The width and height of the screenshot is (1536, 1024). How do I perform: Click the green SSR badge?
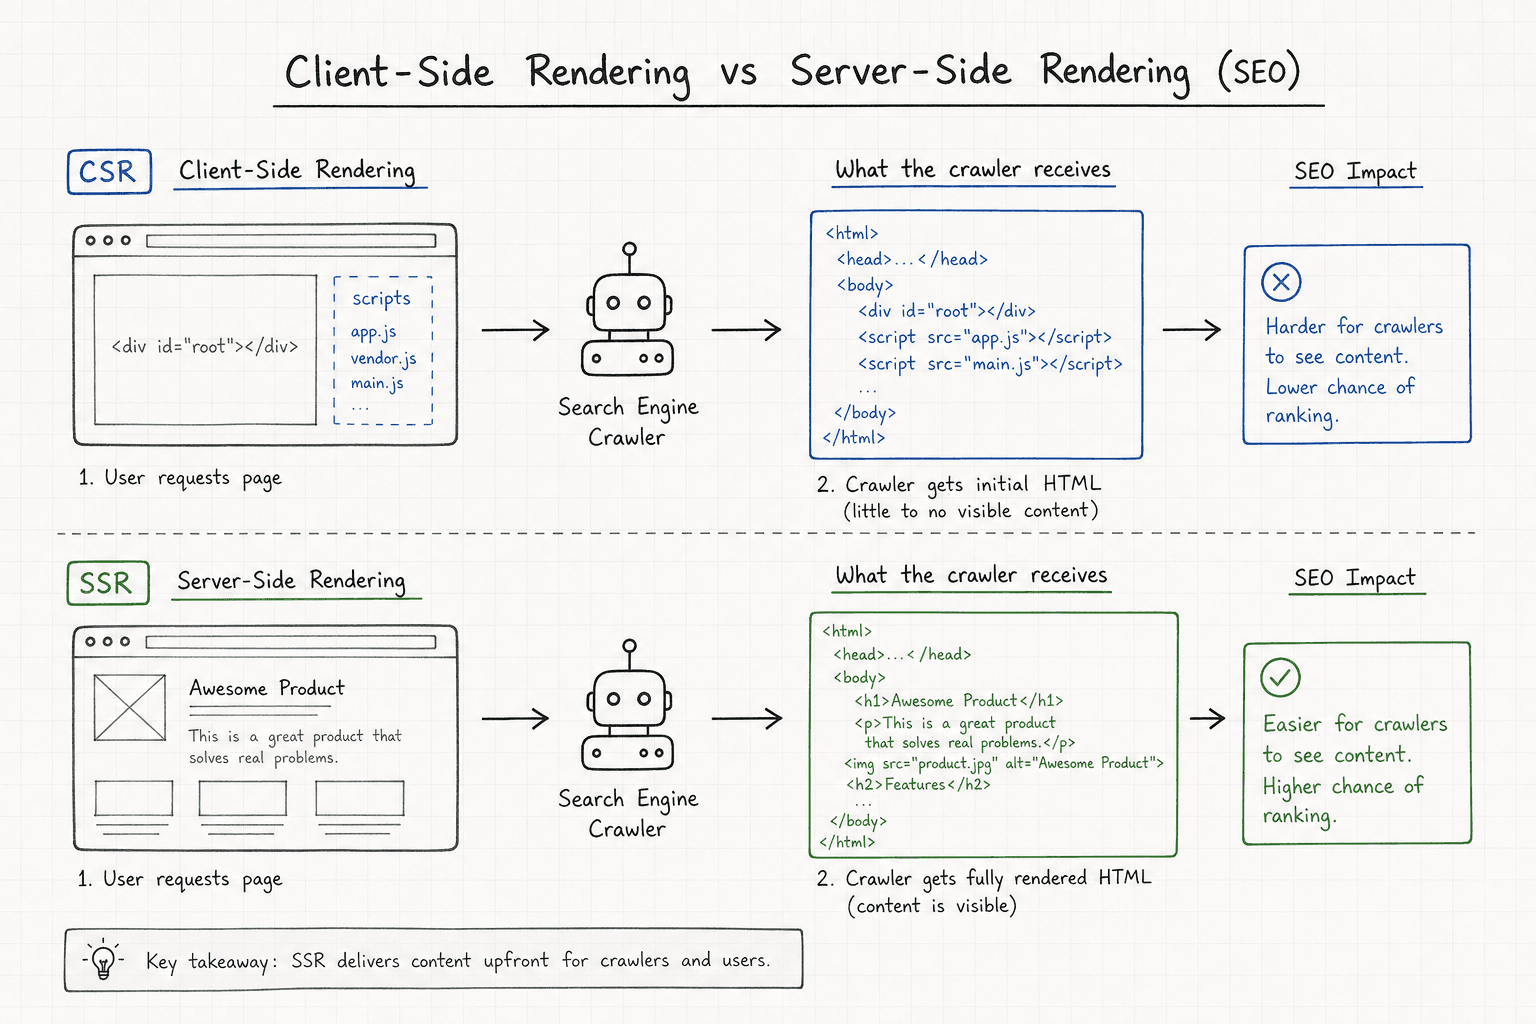pyautogui.click(x=108, y=583)
